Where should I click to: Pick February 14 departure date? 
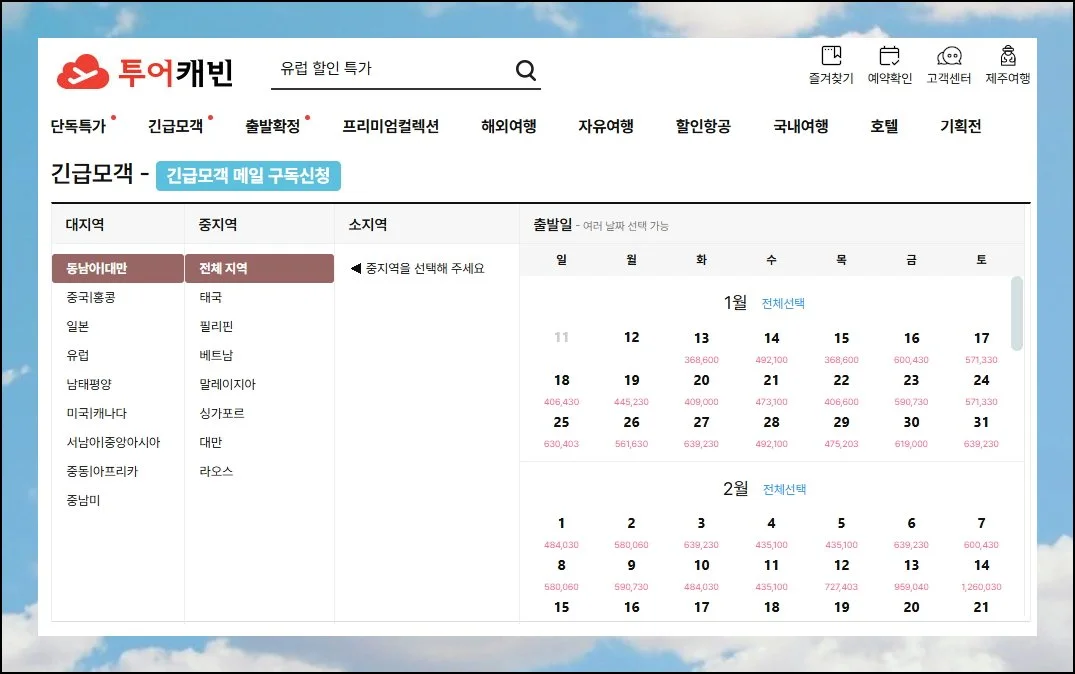(981, 566)
